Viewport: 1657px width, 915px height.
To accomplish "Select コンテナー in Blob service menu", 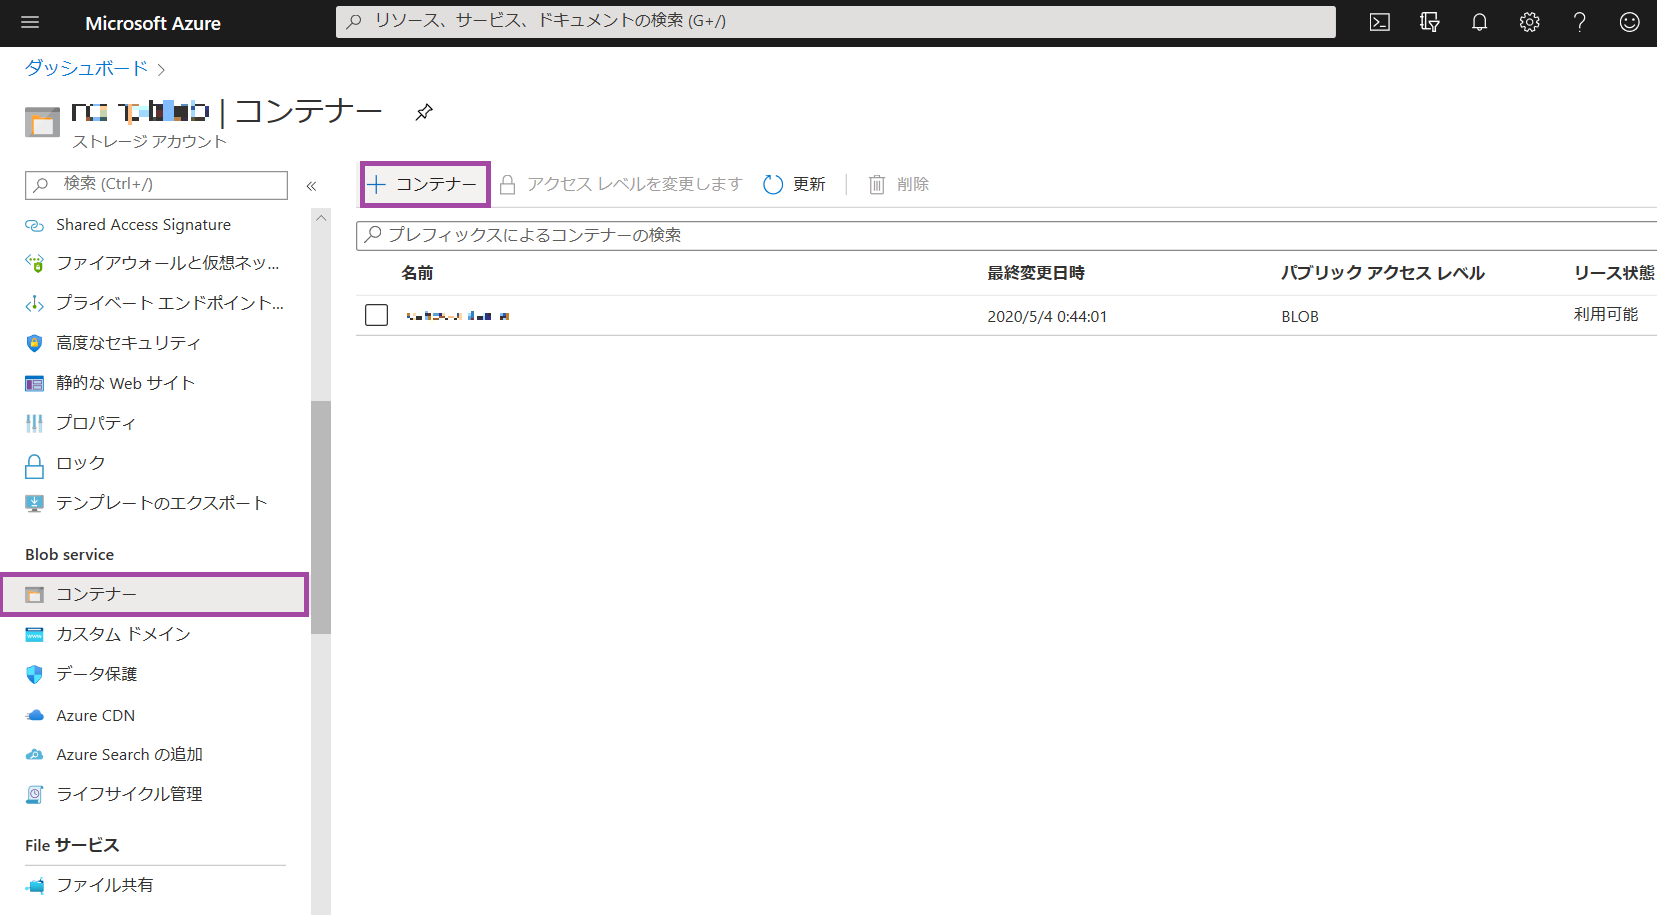I will click(x=154, y=594).
